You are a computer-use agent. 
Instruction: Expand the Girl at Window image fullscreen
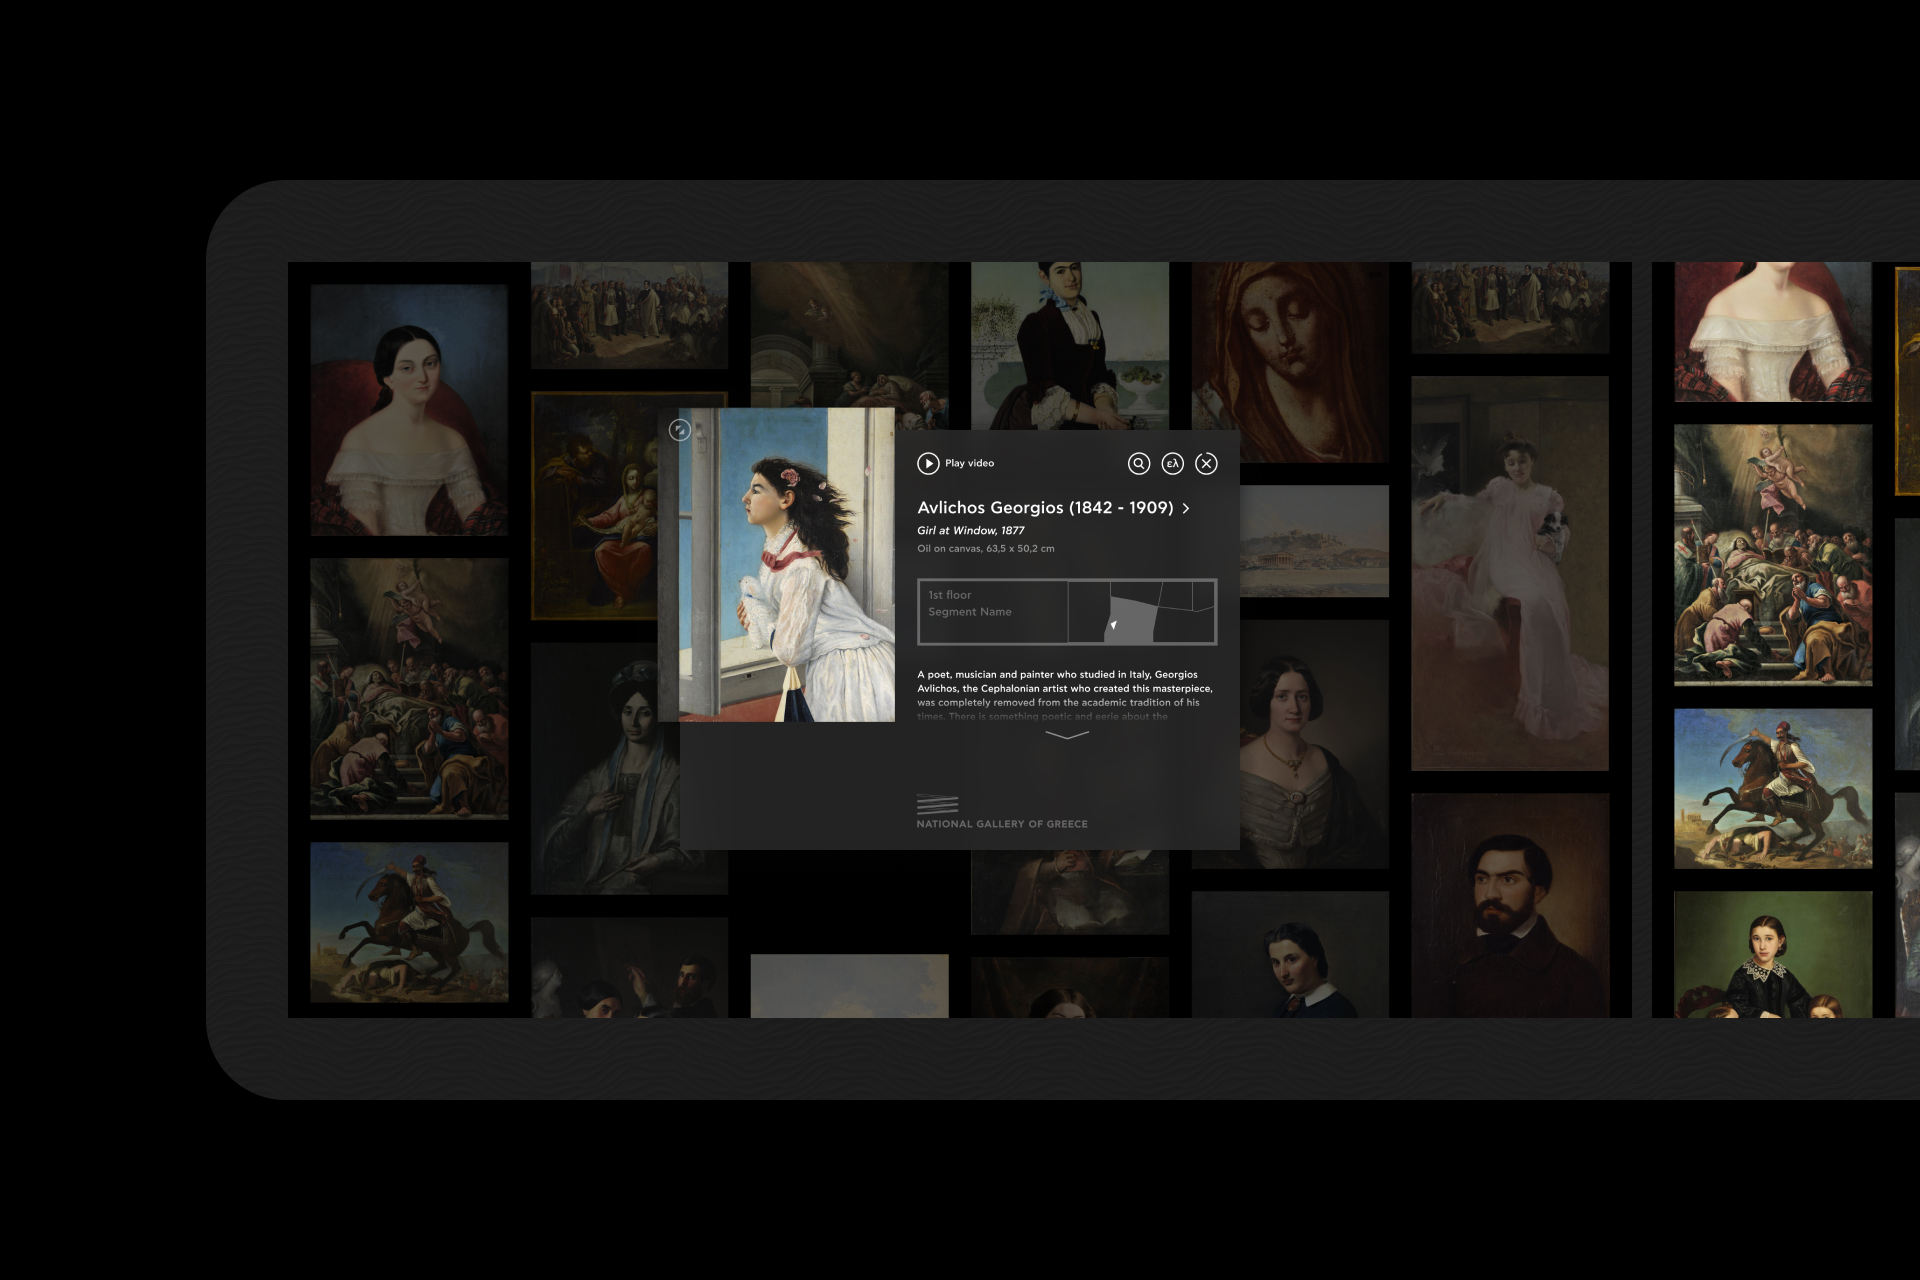coord(679,430)
